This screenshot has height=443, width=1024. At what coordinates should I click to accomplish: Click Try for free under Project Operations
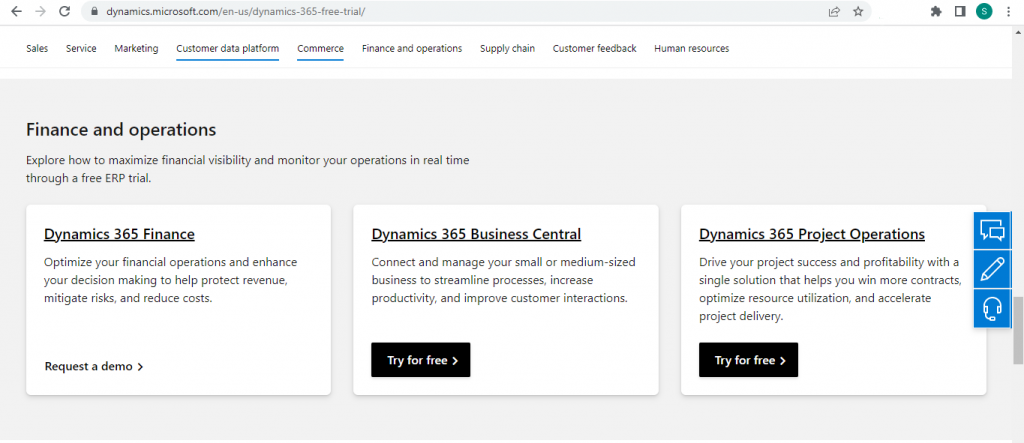[748, 360]
